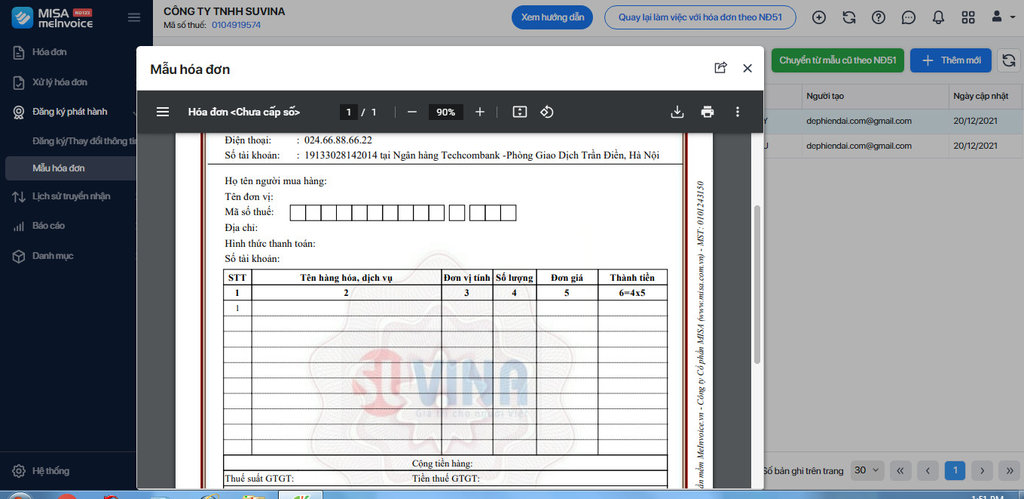1024x499 pixels.
Task: Close the Mẫu hóa đơn dialog
Action: [x=748, y=68]
